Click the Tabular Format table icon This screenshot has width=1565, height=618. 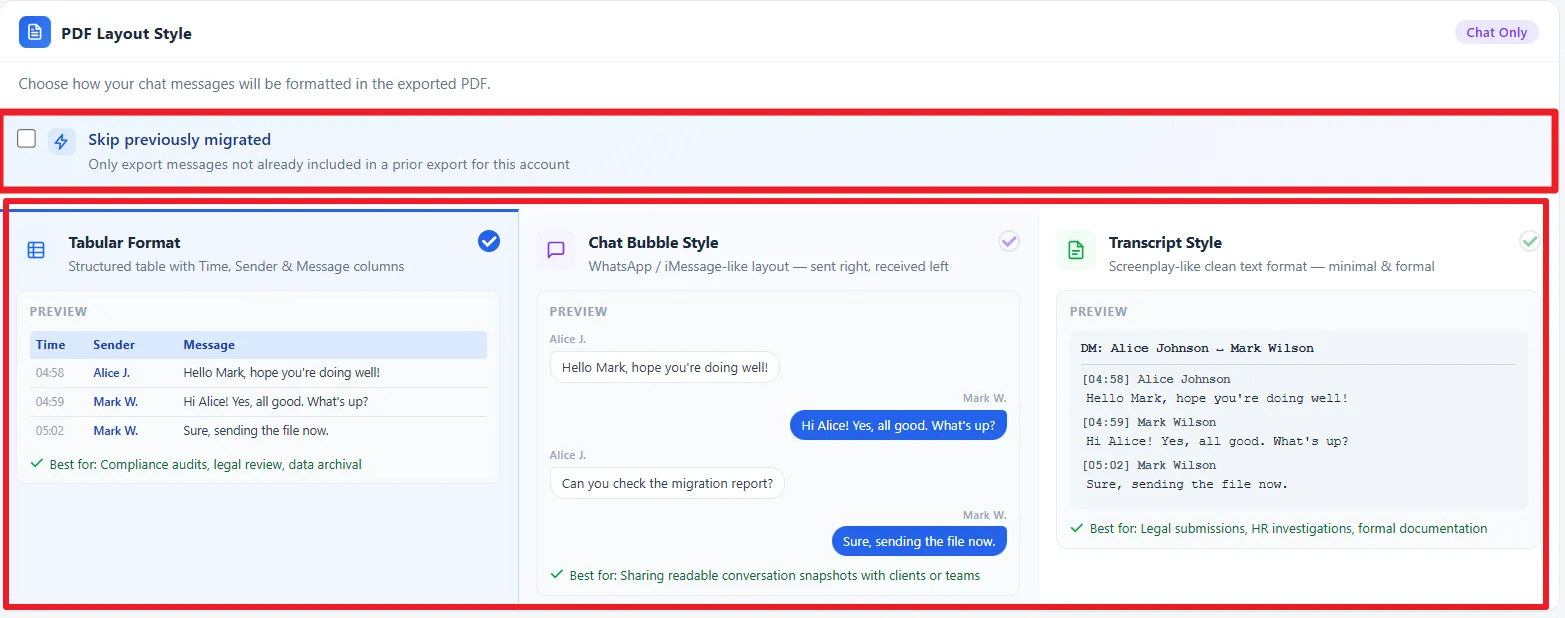click(36, 250)
